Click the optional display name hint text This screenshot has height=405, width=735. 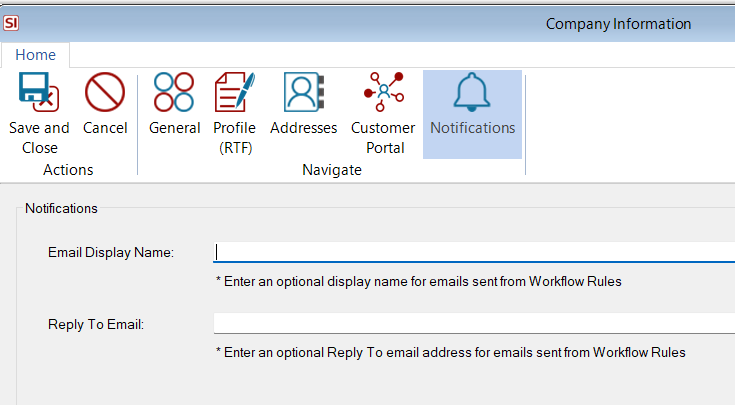[419, 282]
